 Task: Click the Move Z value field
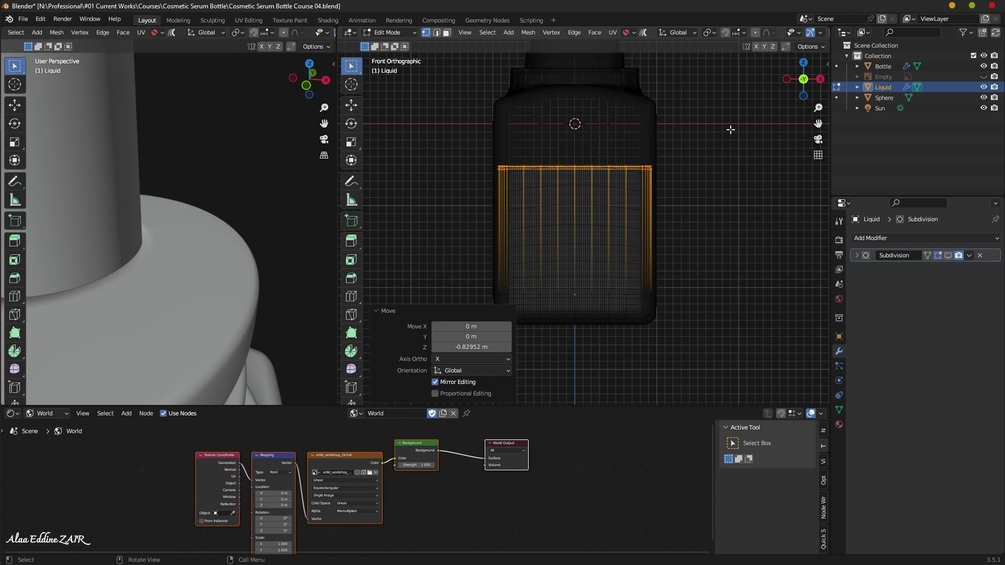pyautogui.click(x=471, y=347)
